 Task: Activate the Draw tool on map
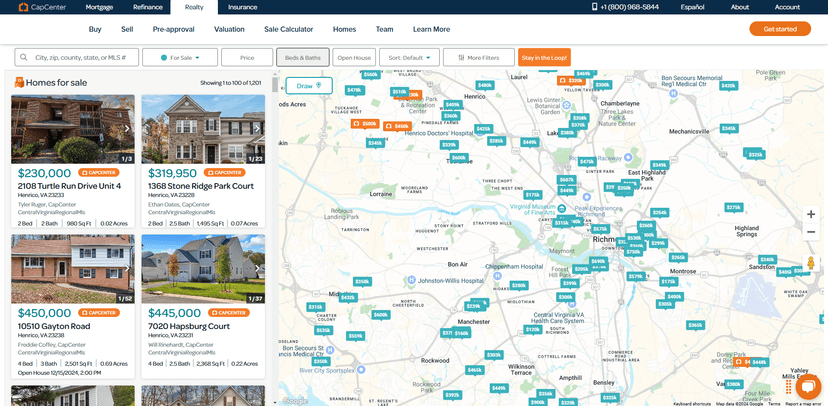pyautogui.click(x=309, y=86)
